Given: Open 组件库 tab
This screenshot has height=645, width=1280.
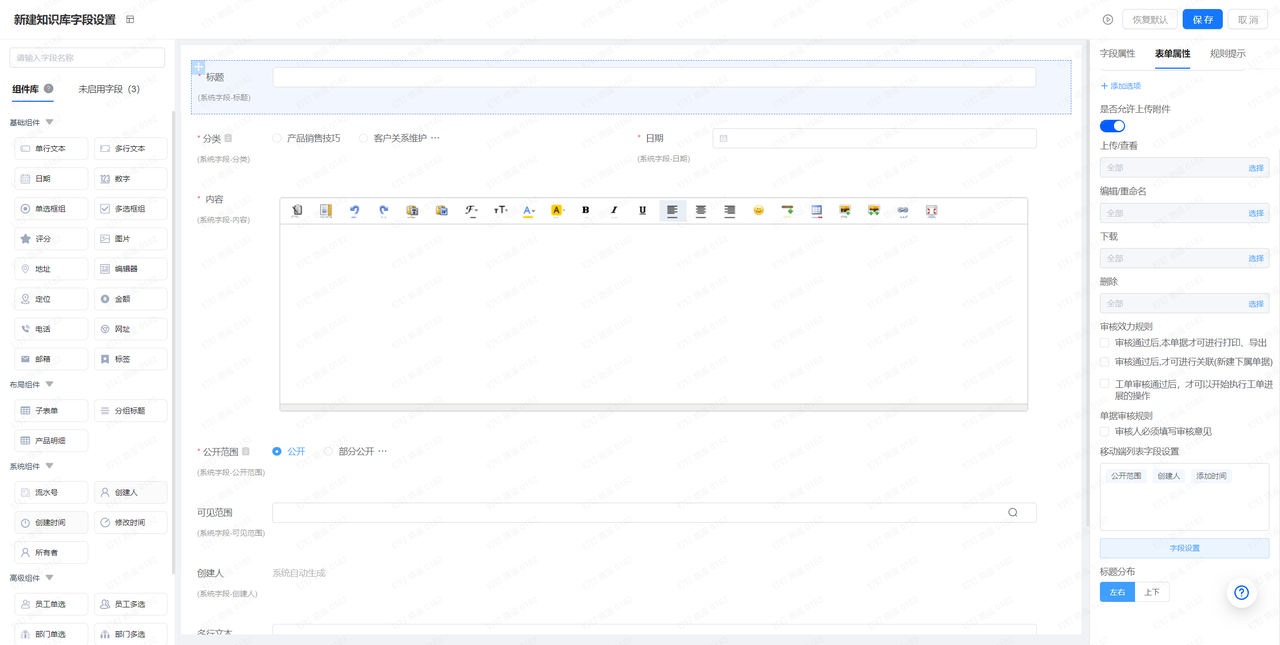Looking at the screenshot, I should click(25, 89).
